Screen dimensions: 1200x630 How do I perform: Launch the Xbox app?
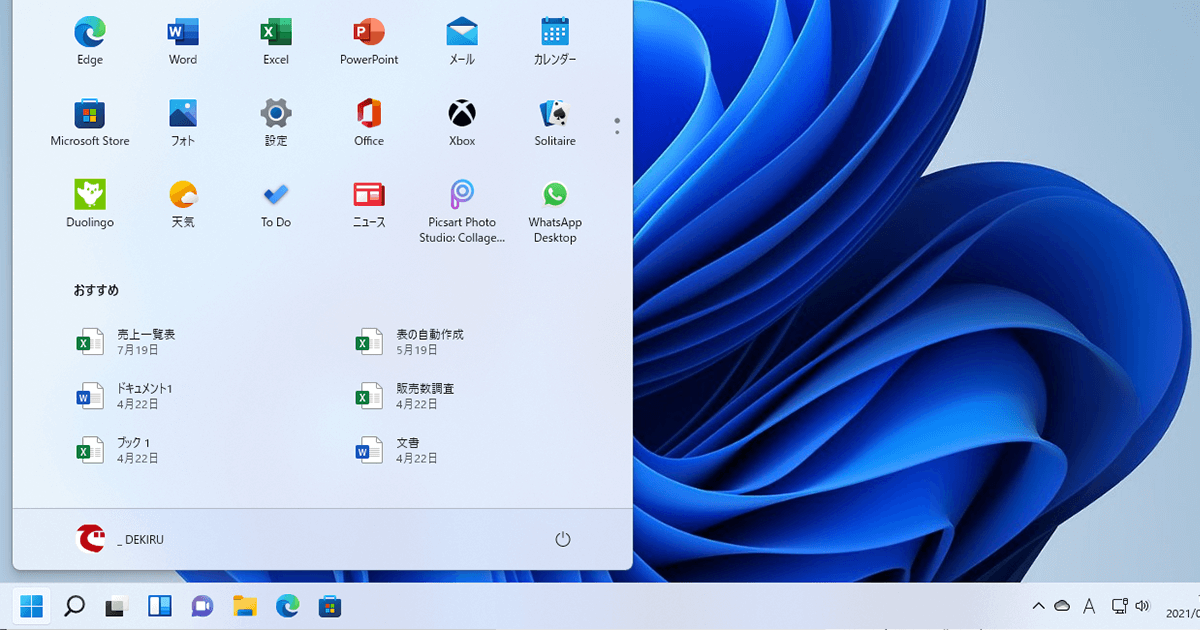pyautogui.click(x=462, y=123)
